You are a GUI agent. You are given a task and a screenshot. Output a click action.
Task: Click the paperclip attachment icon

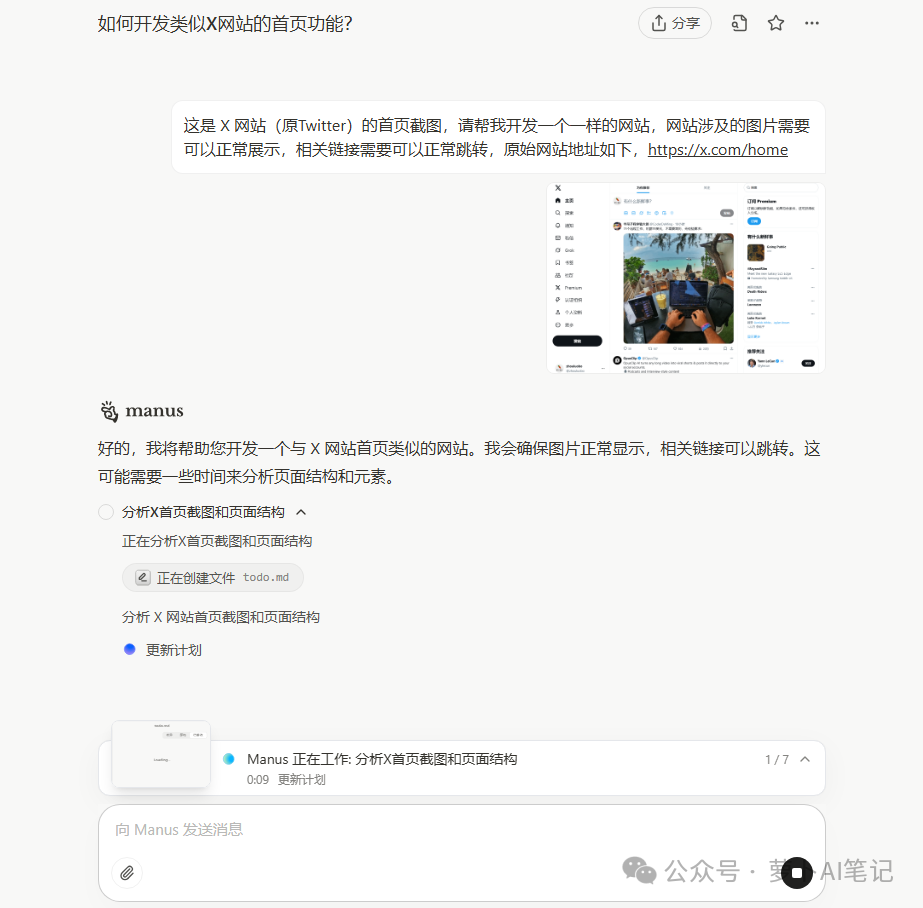coord(127,873)
